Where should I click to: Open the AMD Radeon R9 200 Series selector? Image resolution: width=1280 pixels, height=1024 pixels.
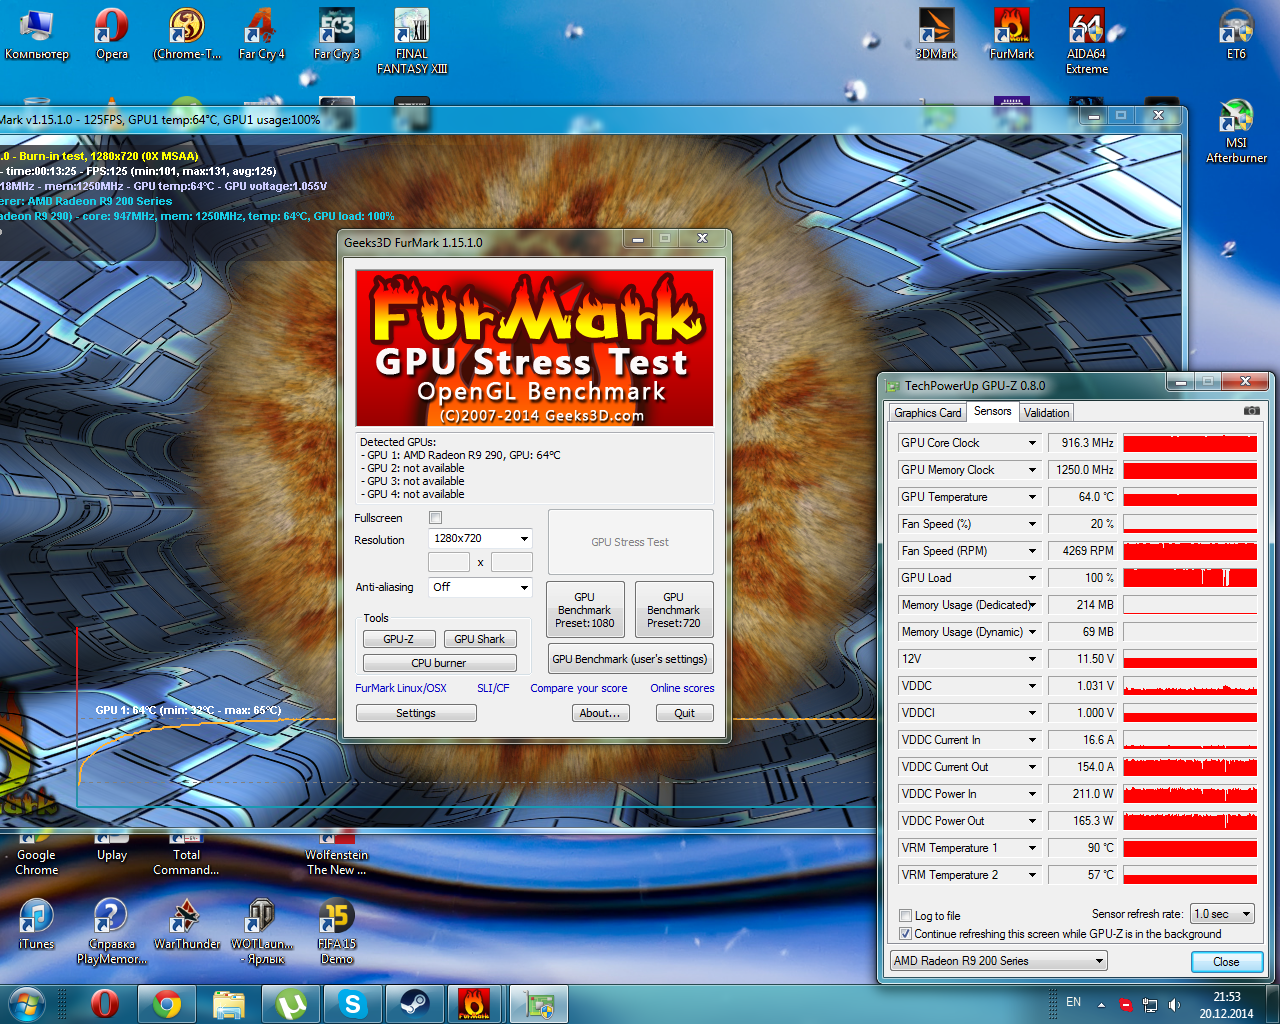click(x=999, y=961)
